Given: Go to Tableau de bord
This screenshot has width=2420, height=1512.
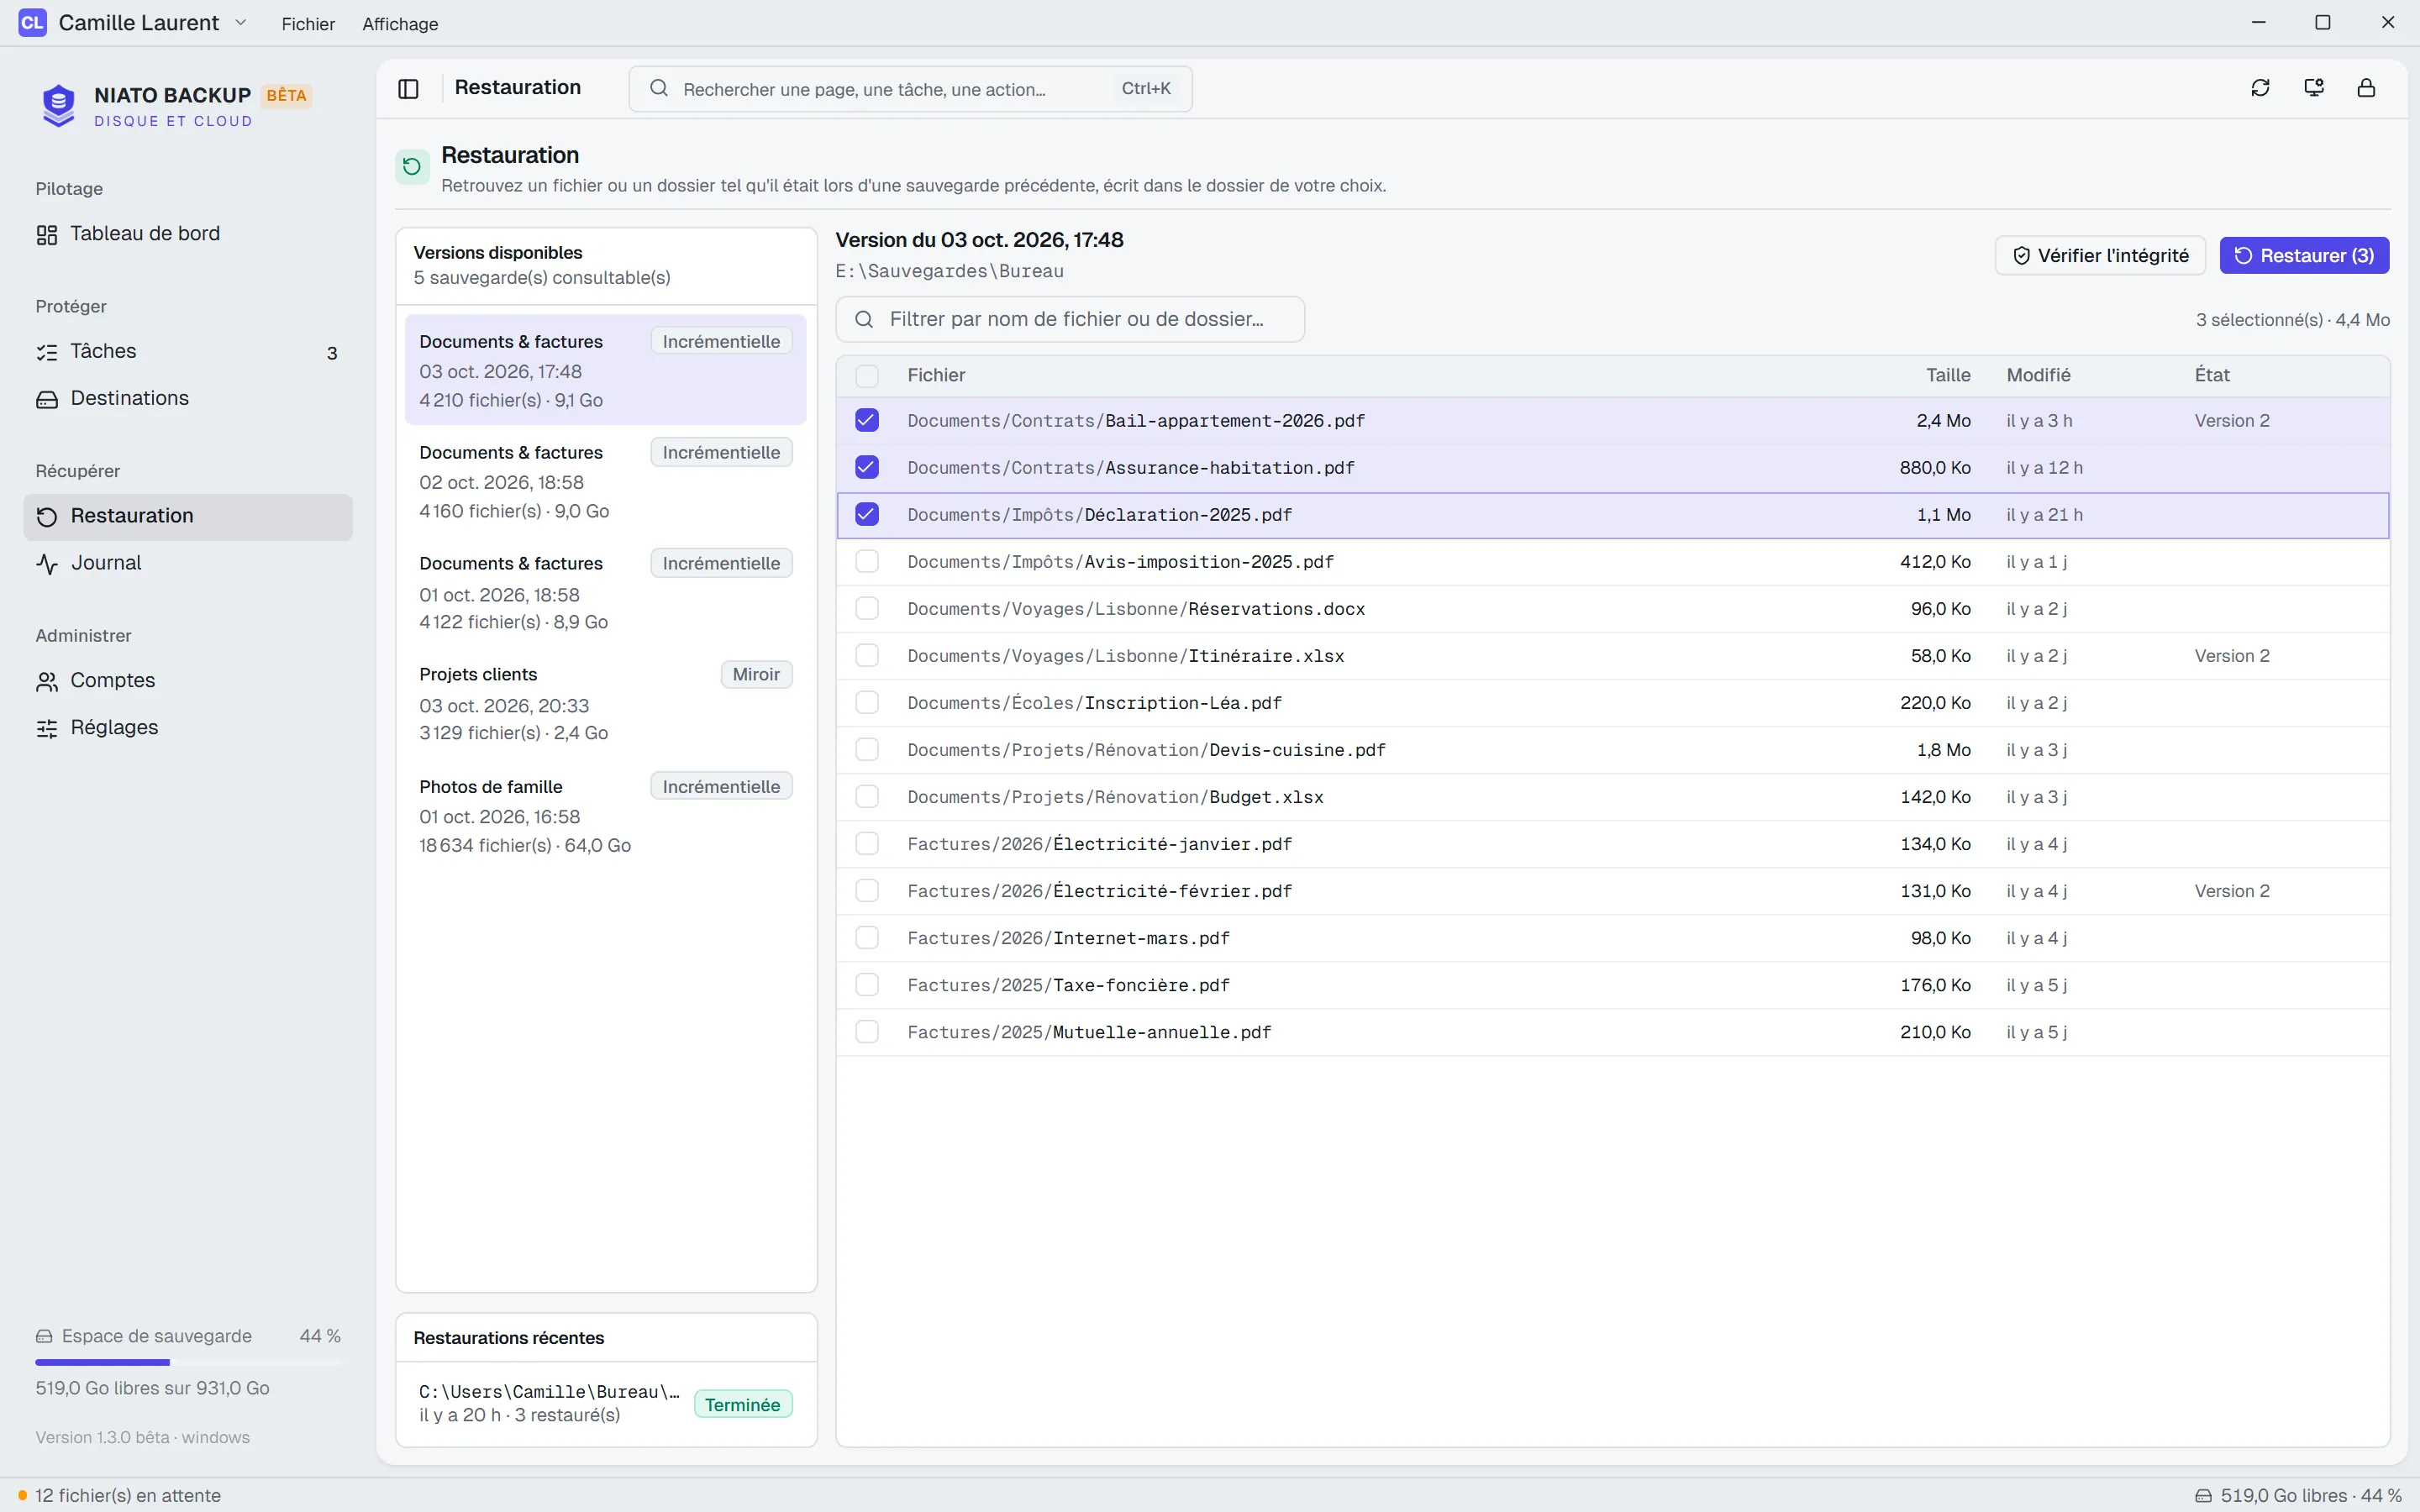Looking at the screenshot, I should [188, 233].
